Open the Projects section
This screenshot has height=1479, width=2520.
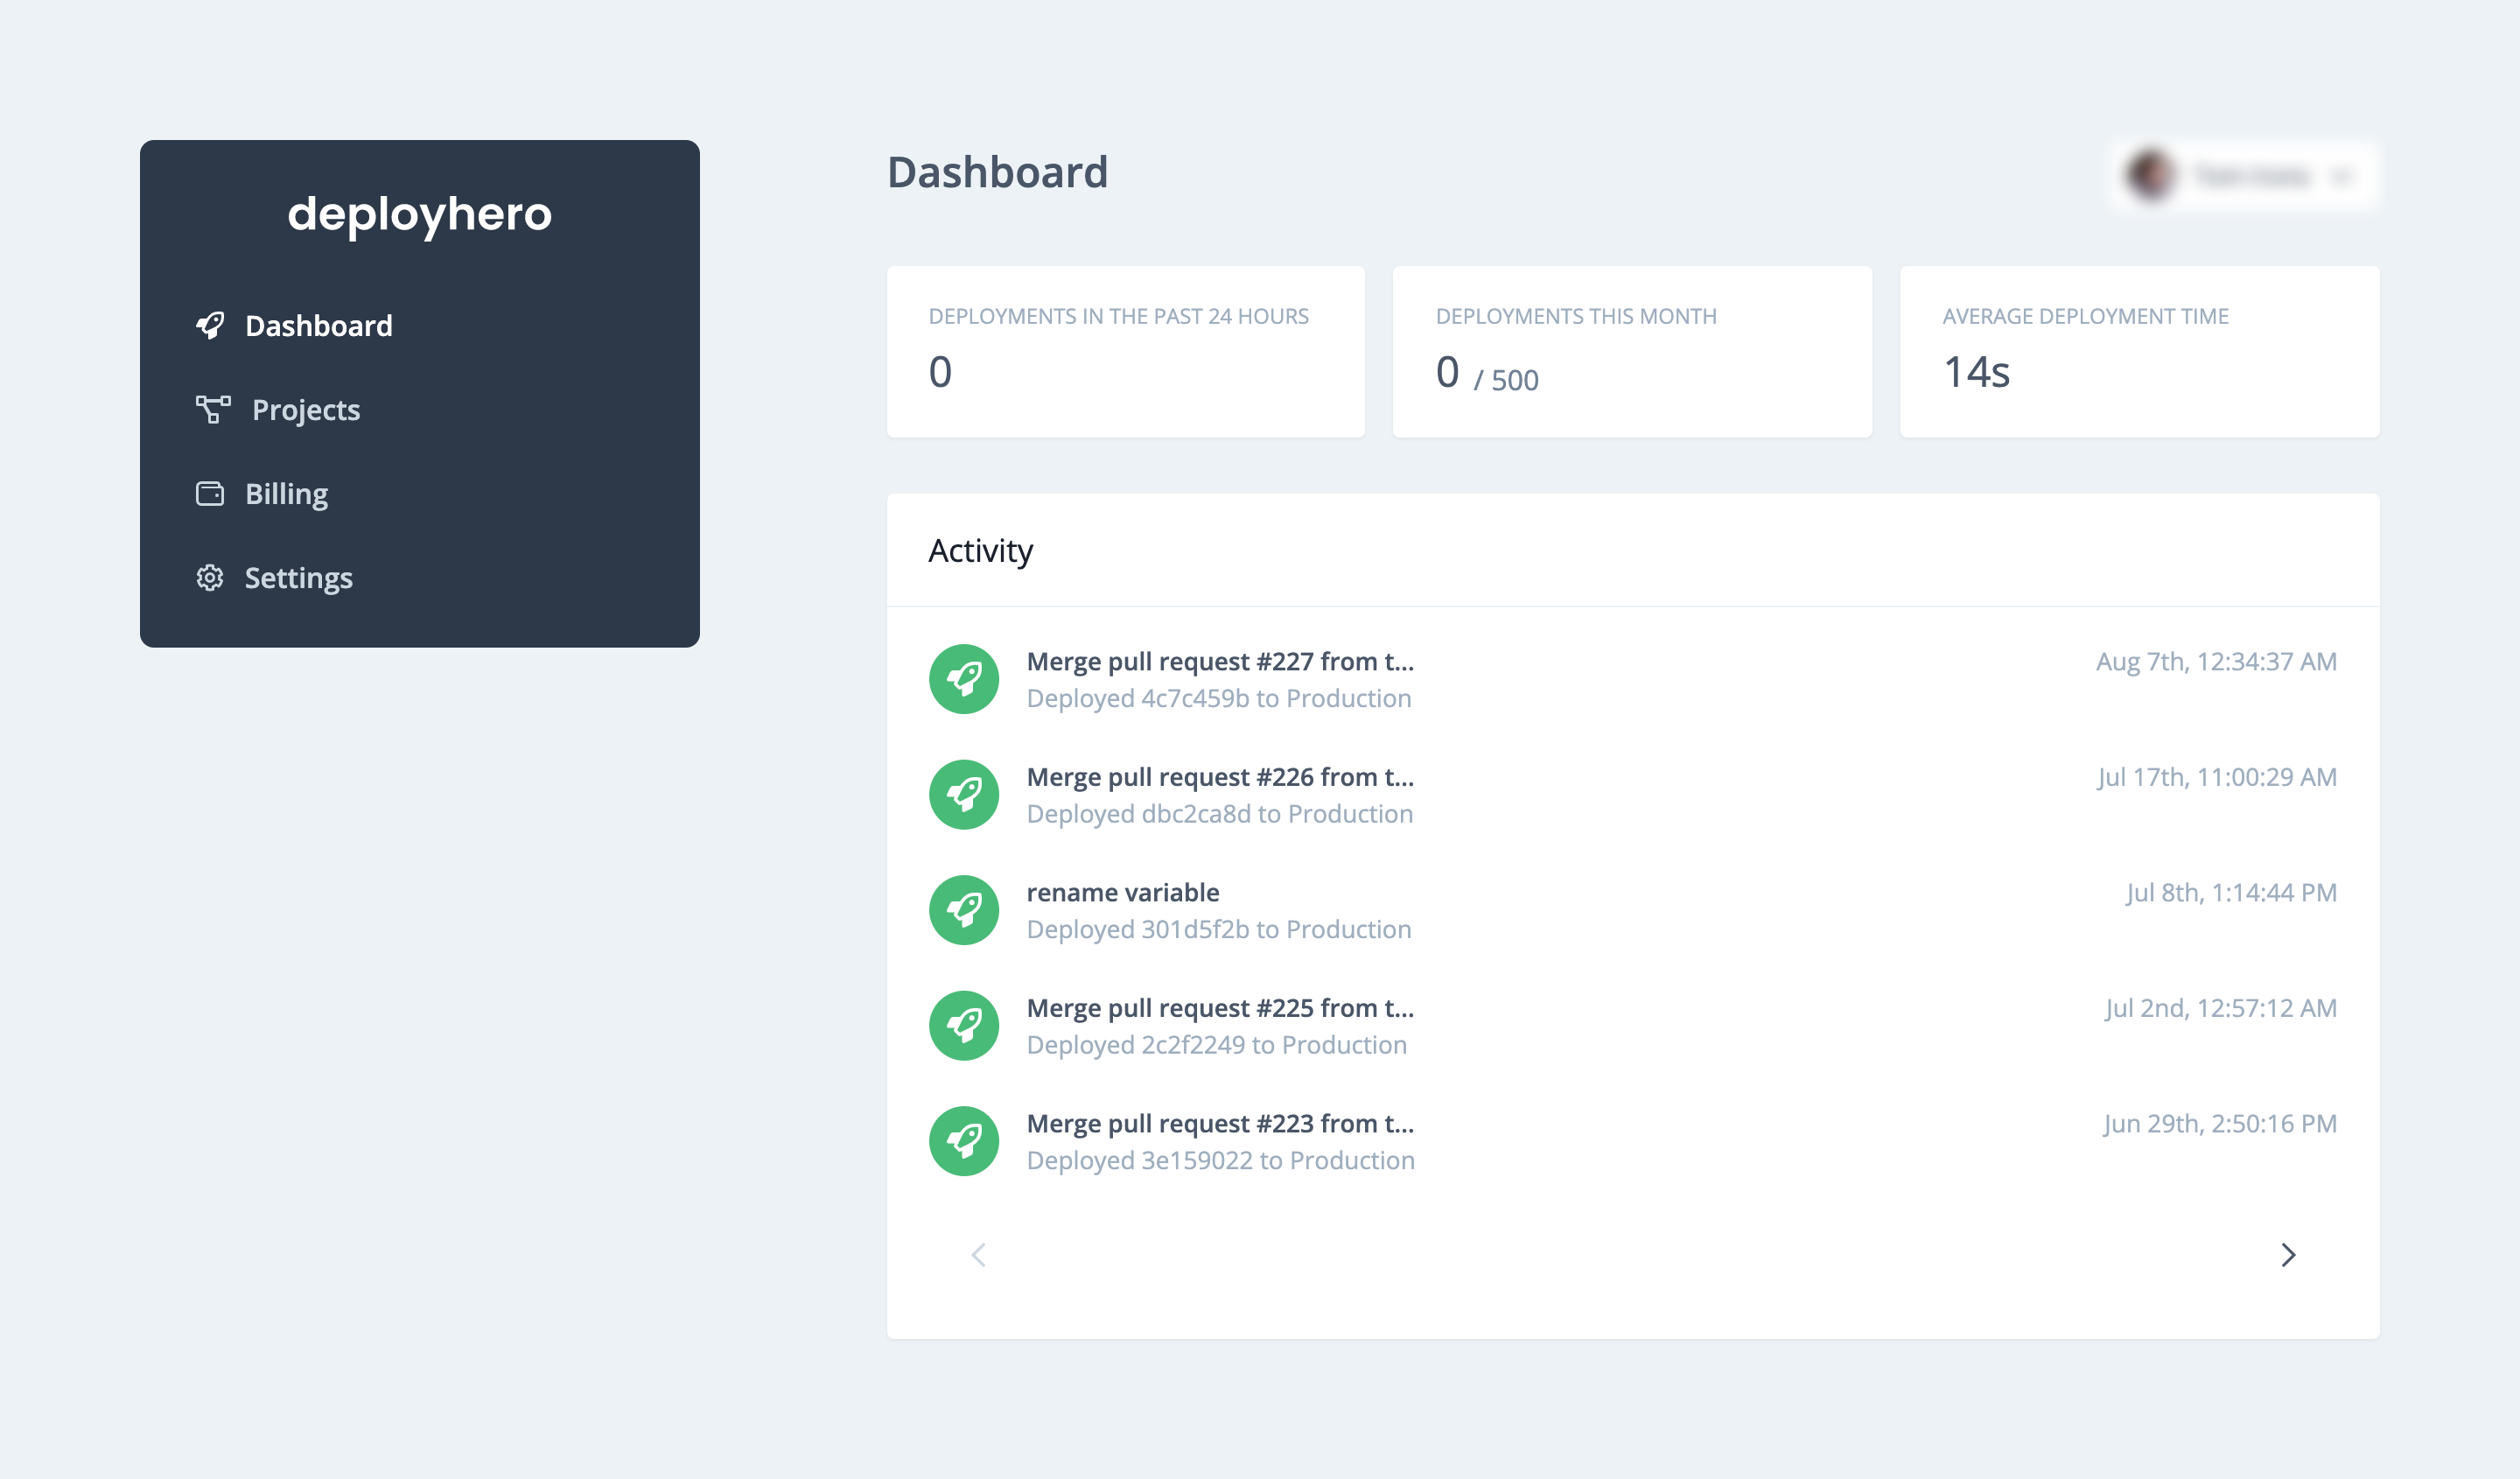point(304,409)
